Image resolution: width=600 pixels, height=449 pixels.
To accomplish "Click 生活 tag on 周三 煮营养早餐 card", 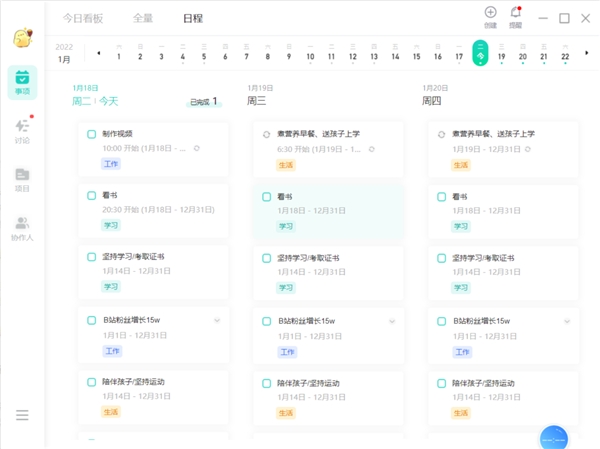I will tap(286, 165).
